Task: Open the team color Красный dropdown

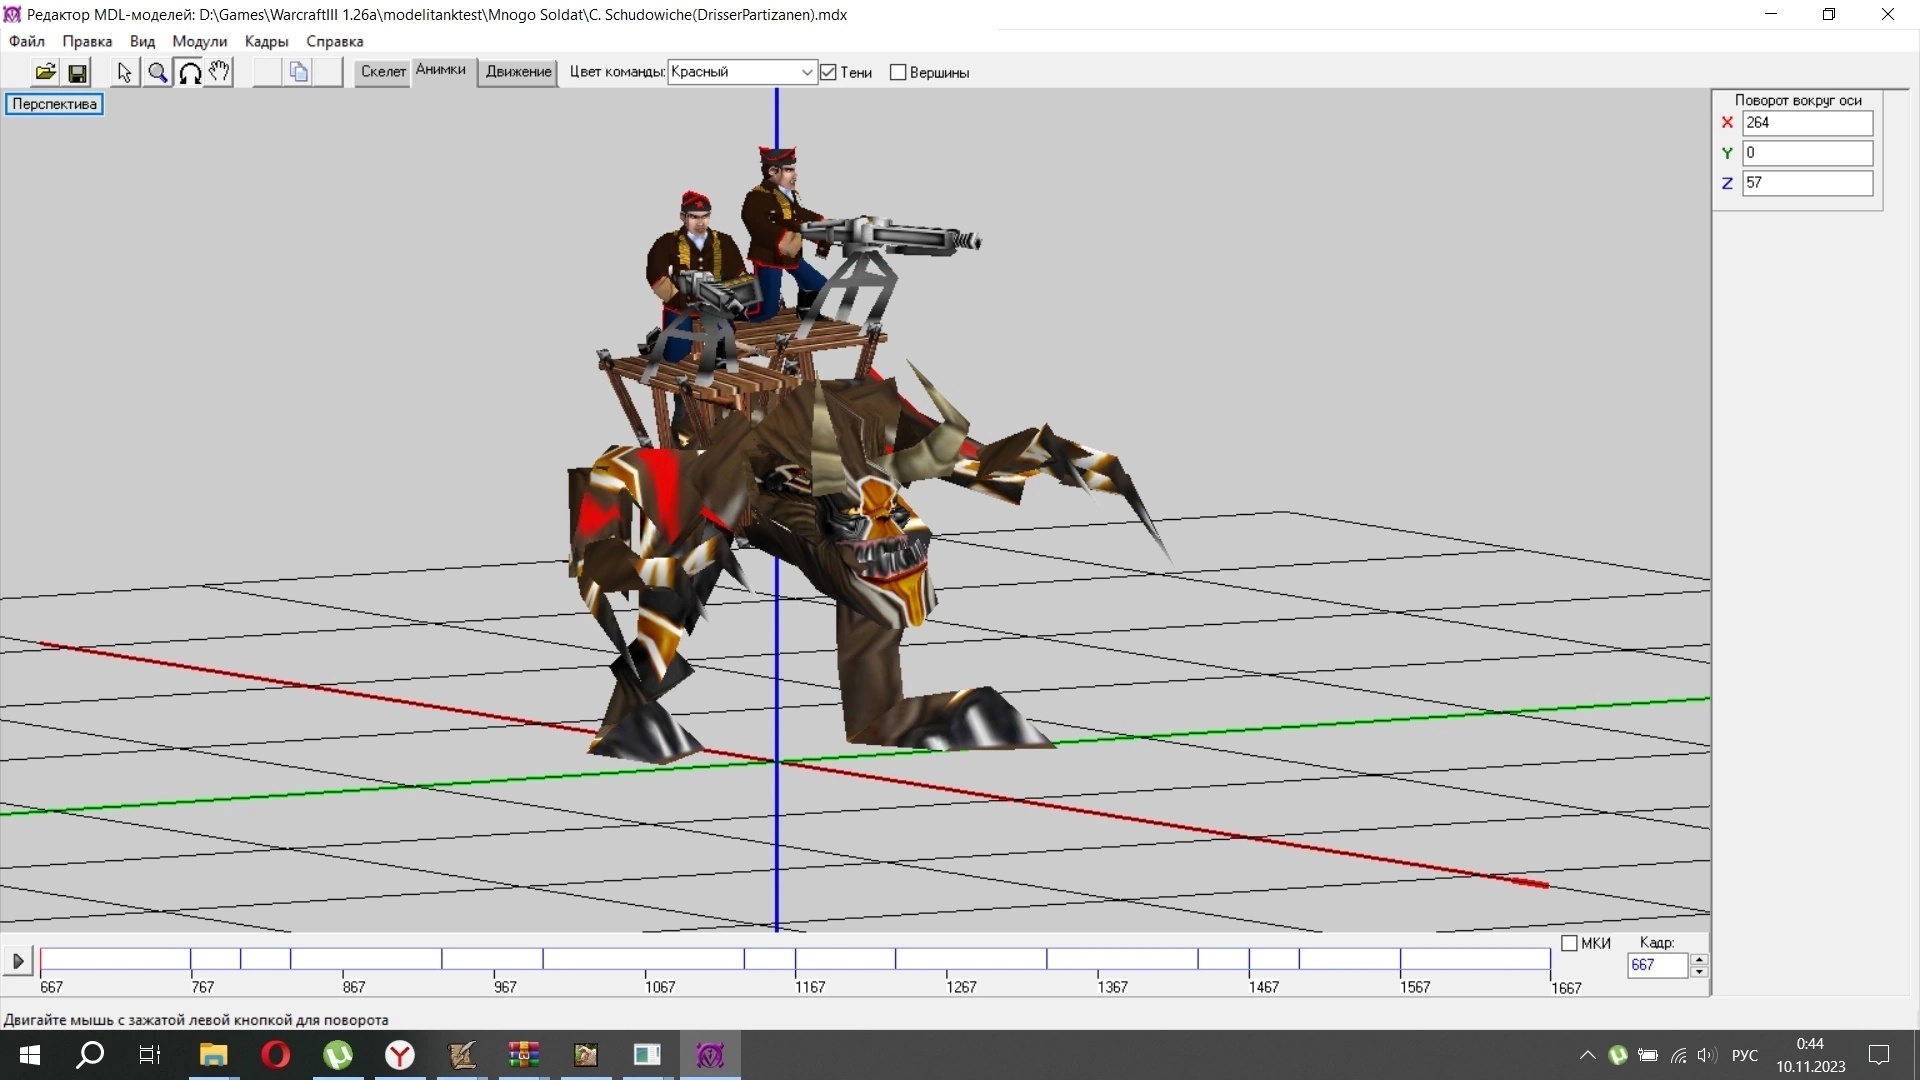Action: [806, 72]
